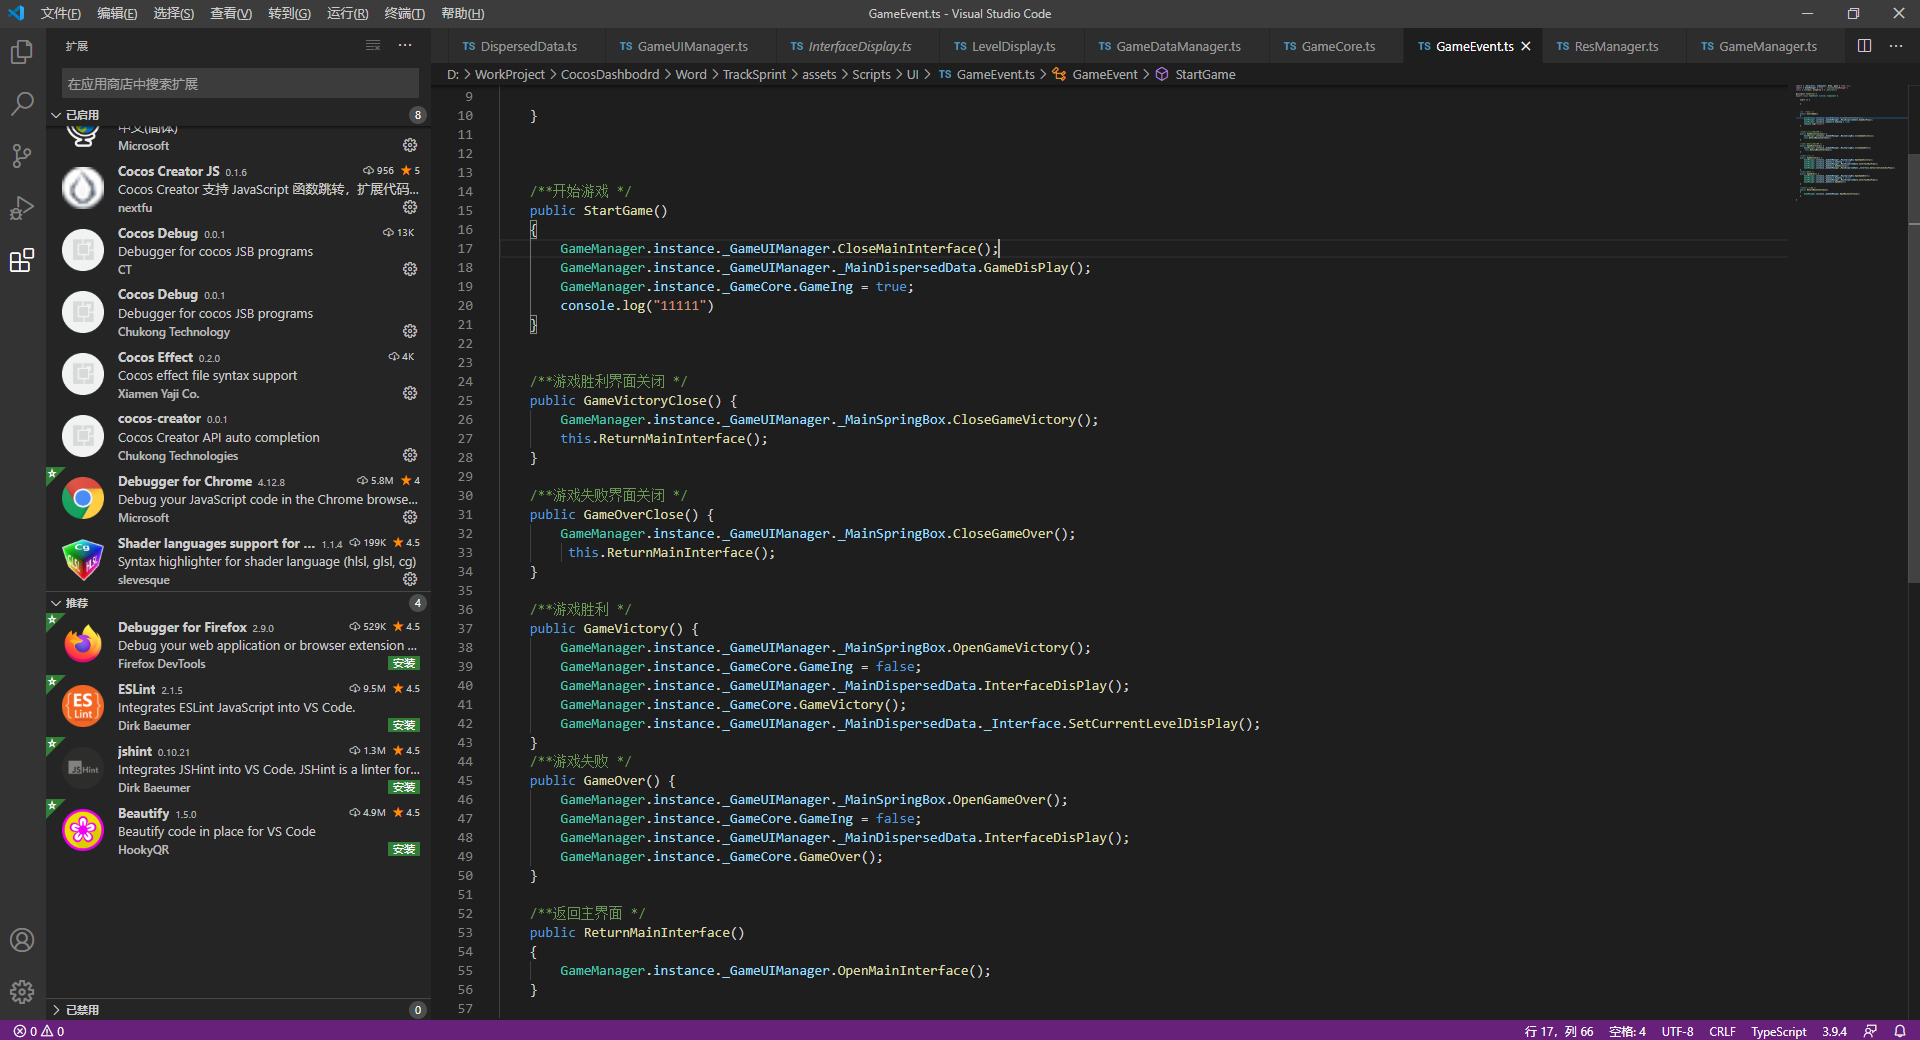This screenshot has height=1040, width=1920.
Task: Click gear for Debugger for Chrome extension
Action: tap(410, 517)
